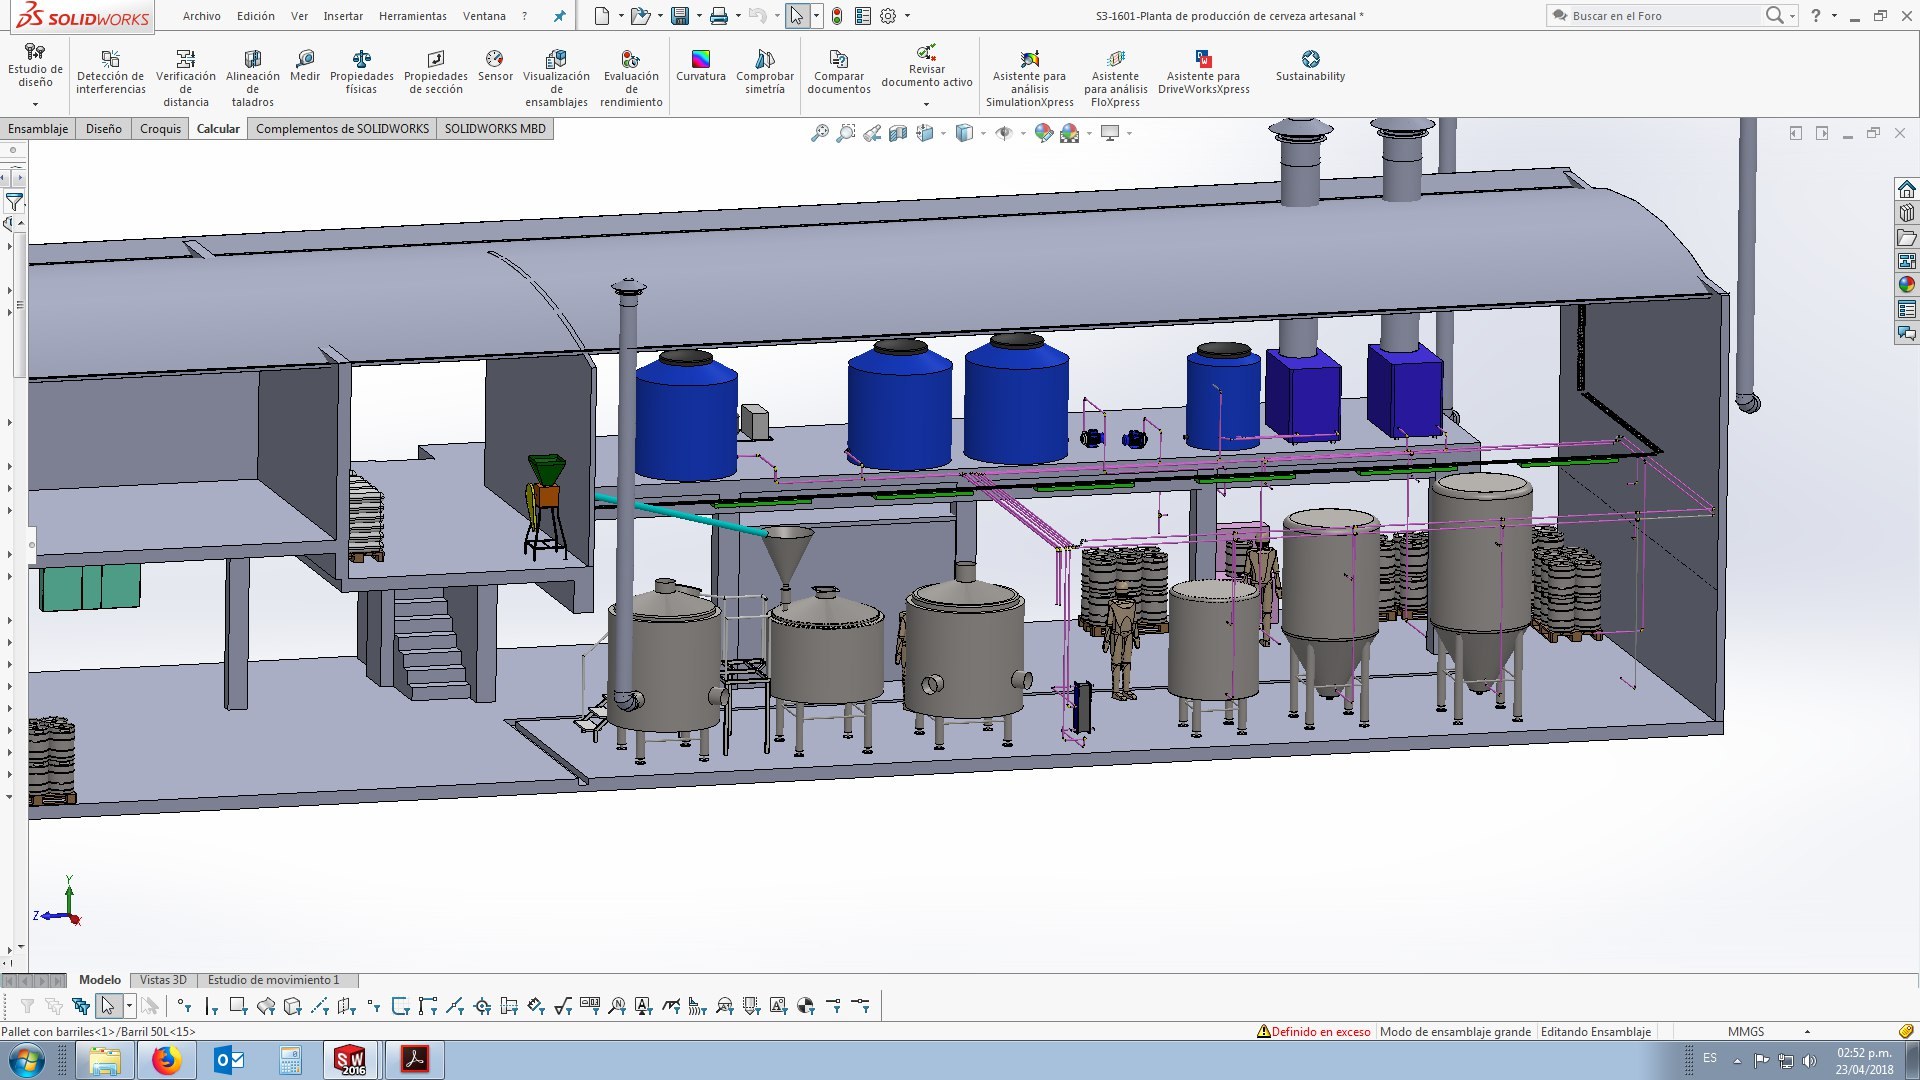Switch to the Croquis tab
This screenshot has width=1920, height=1080.
click(x=160, y=129)
